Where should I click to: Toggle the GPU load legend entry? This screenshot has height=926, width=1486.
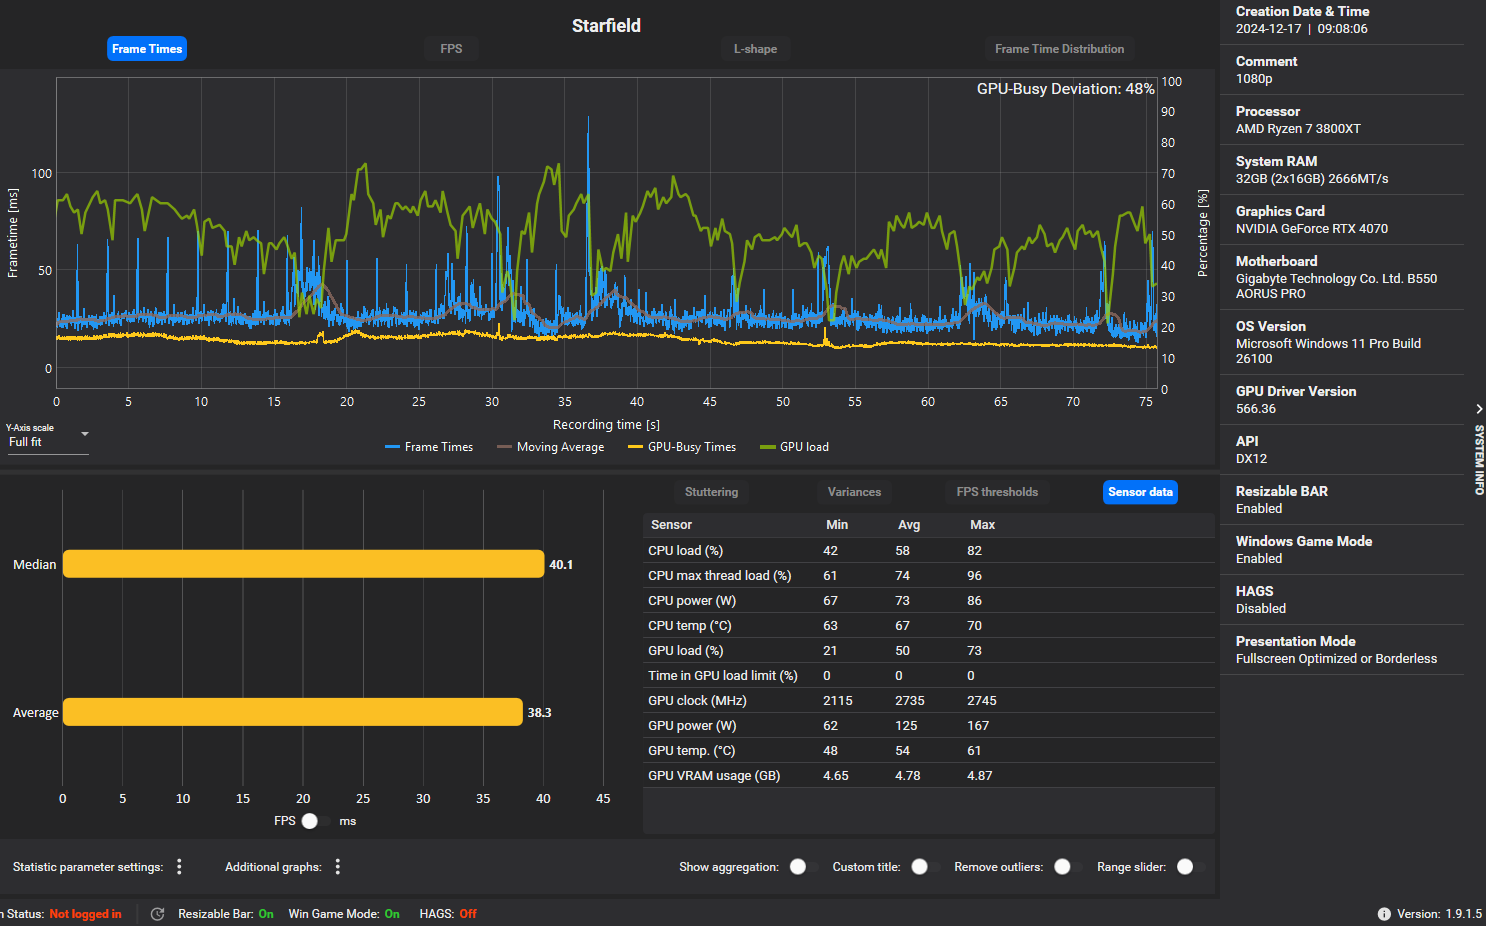795,447
